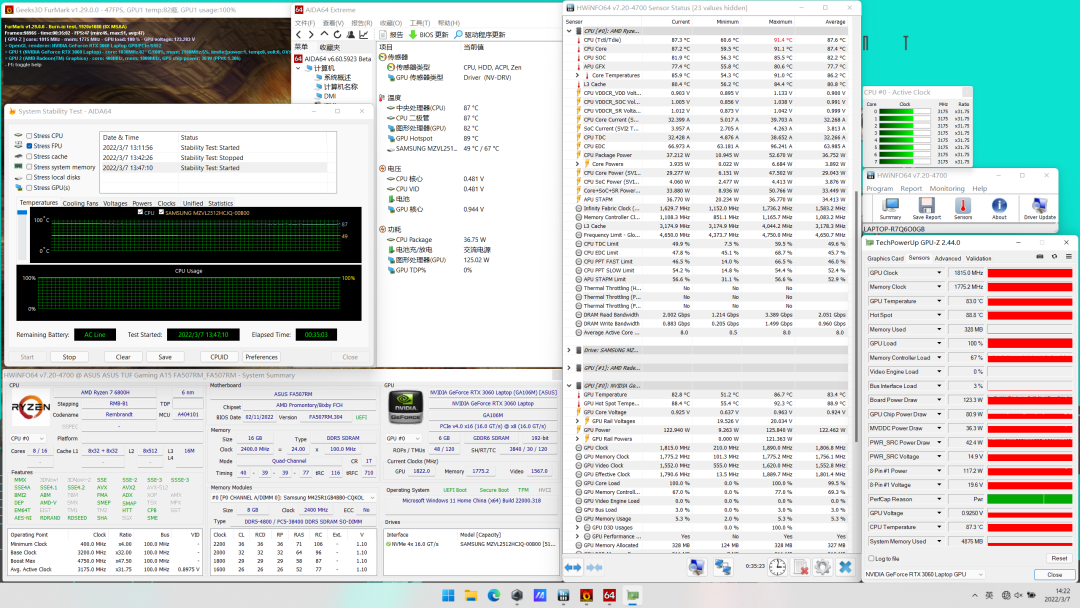Check GPU-Z Log to file checkbox
Viewport: 1080px width, 608px height.
pos(871,558)
